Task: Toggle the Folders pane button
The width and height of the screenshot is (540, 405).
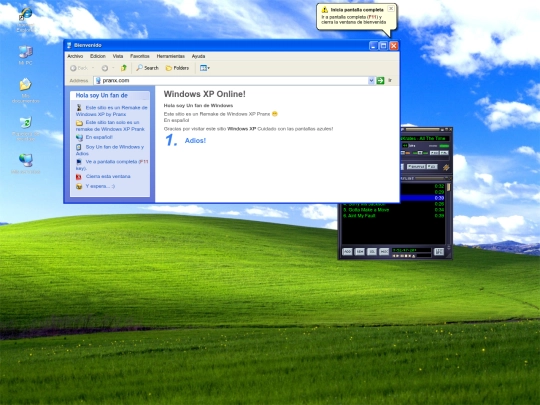Action: click(177, 68)
